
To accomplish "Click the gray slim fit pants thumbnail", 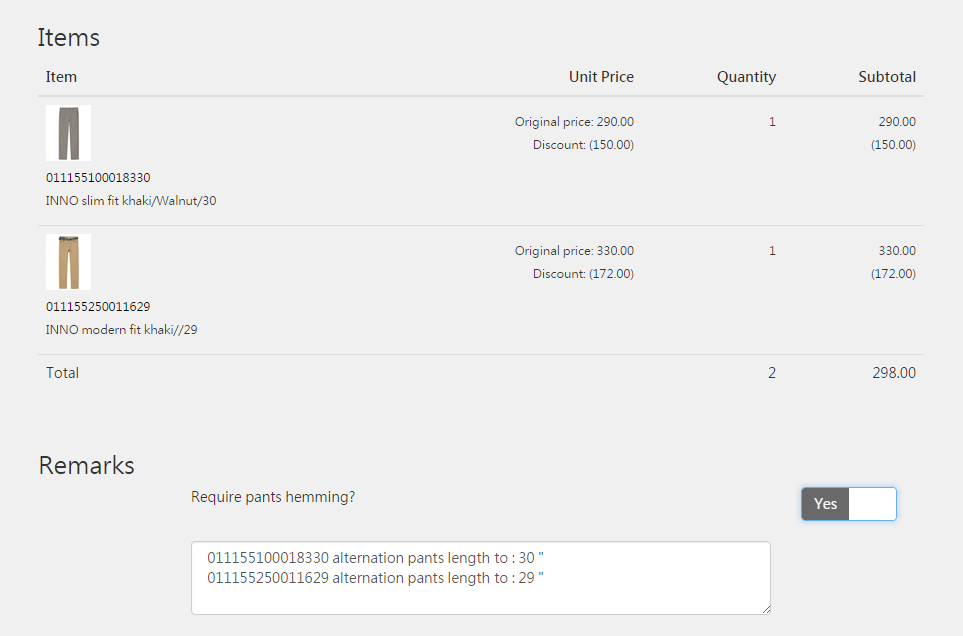I will point(68,133).
